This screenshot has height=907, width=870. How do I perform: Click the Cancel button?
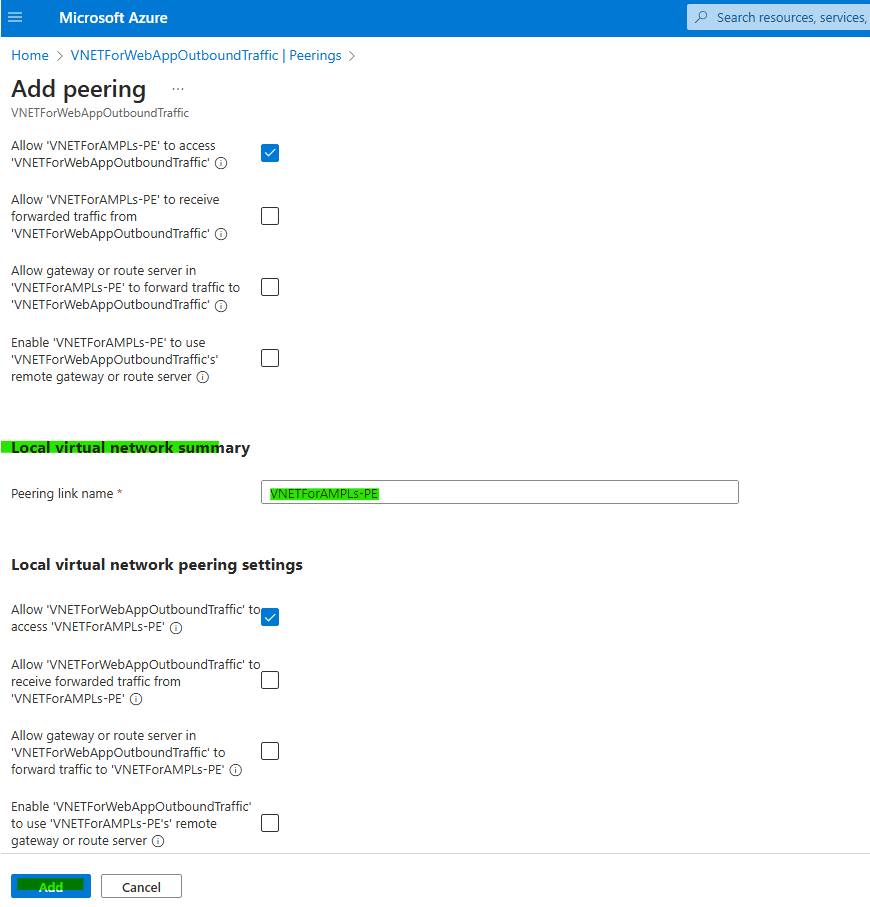(141, 887)
